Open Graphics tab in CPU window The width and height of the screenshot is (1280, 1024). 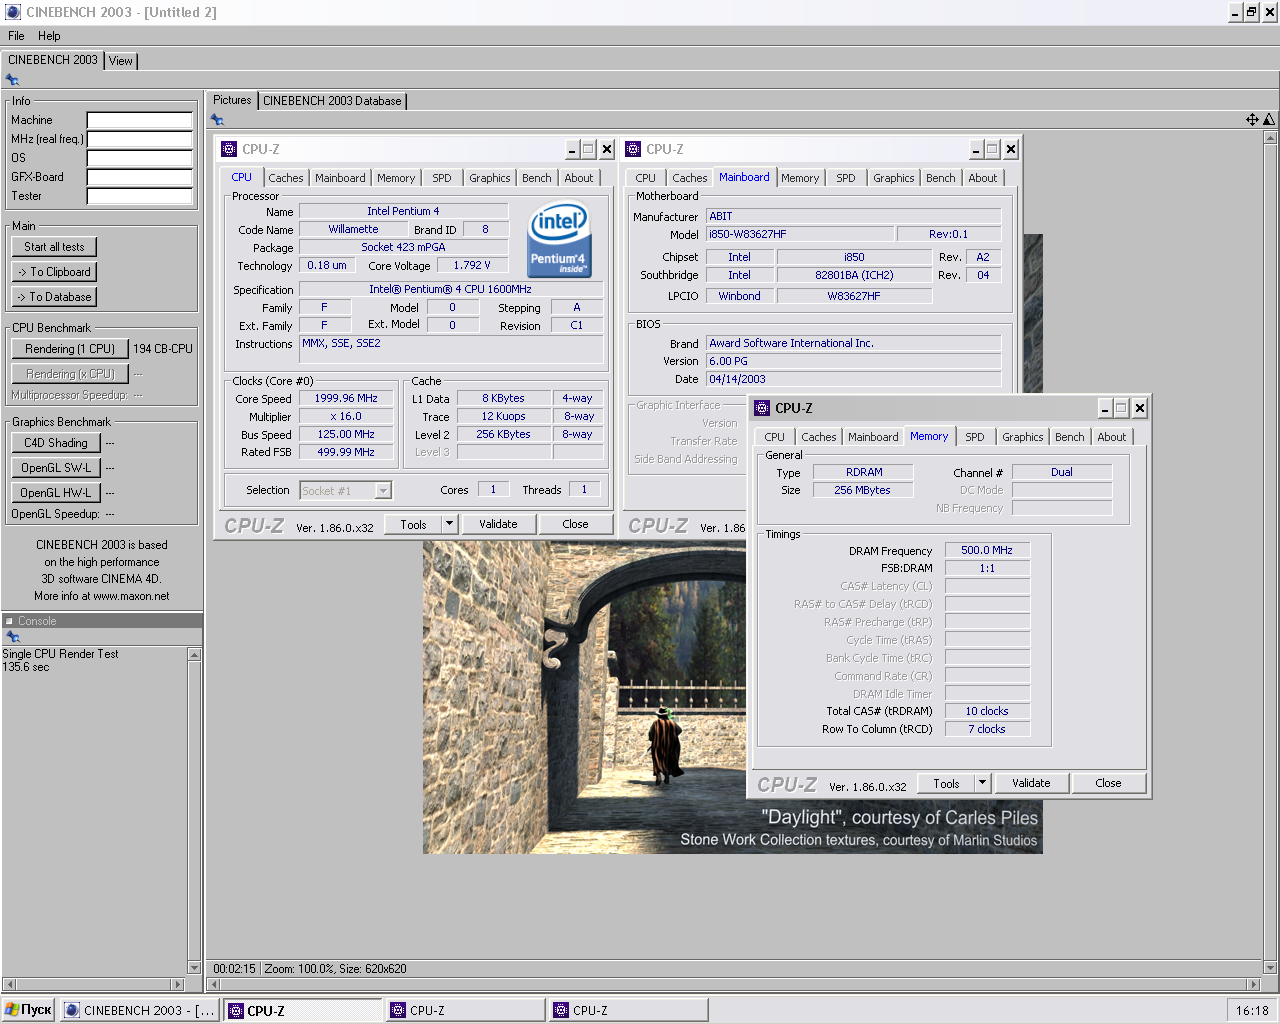coord(490,178)
